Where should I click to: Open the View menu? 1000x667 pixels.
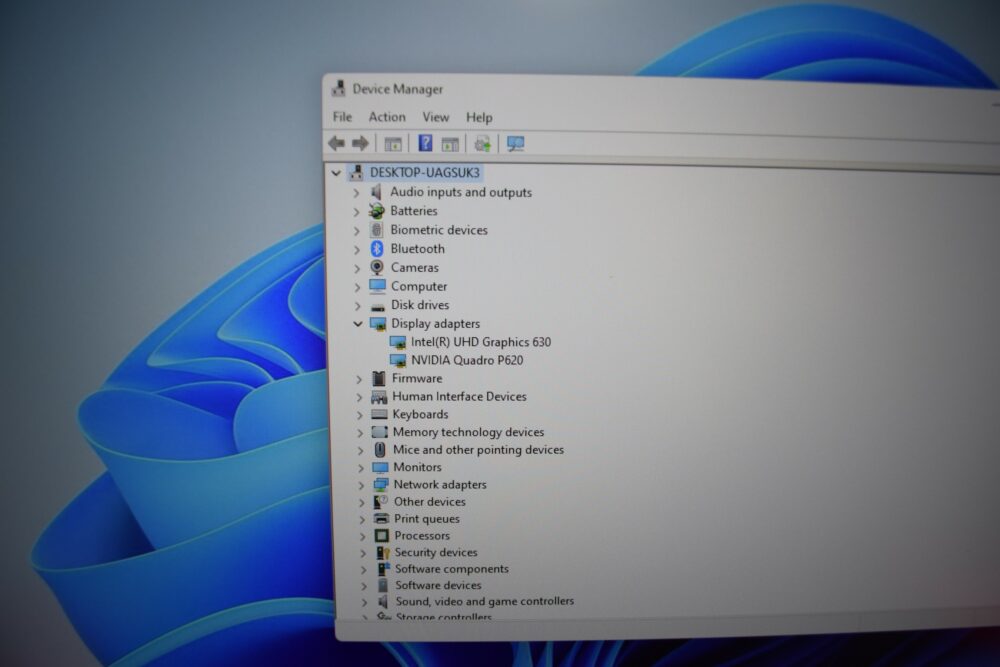[x=436, y=117]
